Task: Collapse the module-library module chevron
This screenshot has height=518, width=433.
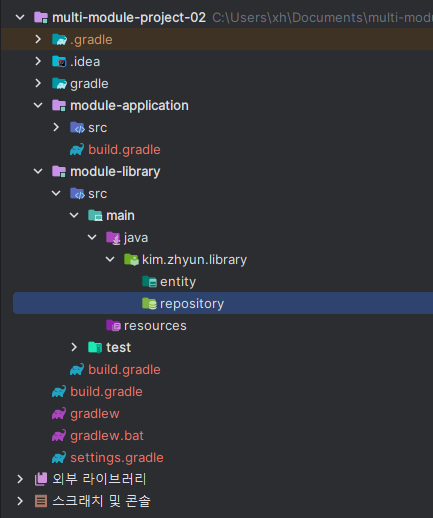Action: click(38, 171)
